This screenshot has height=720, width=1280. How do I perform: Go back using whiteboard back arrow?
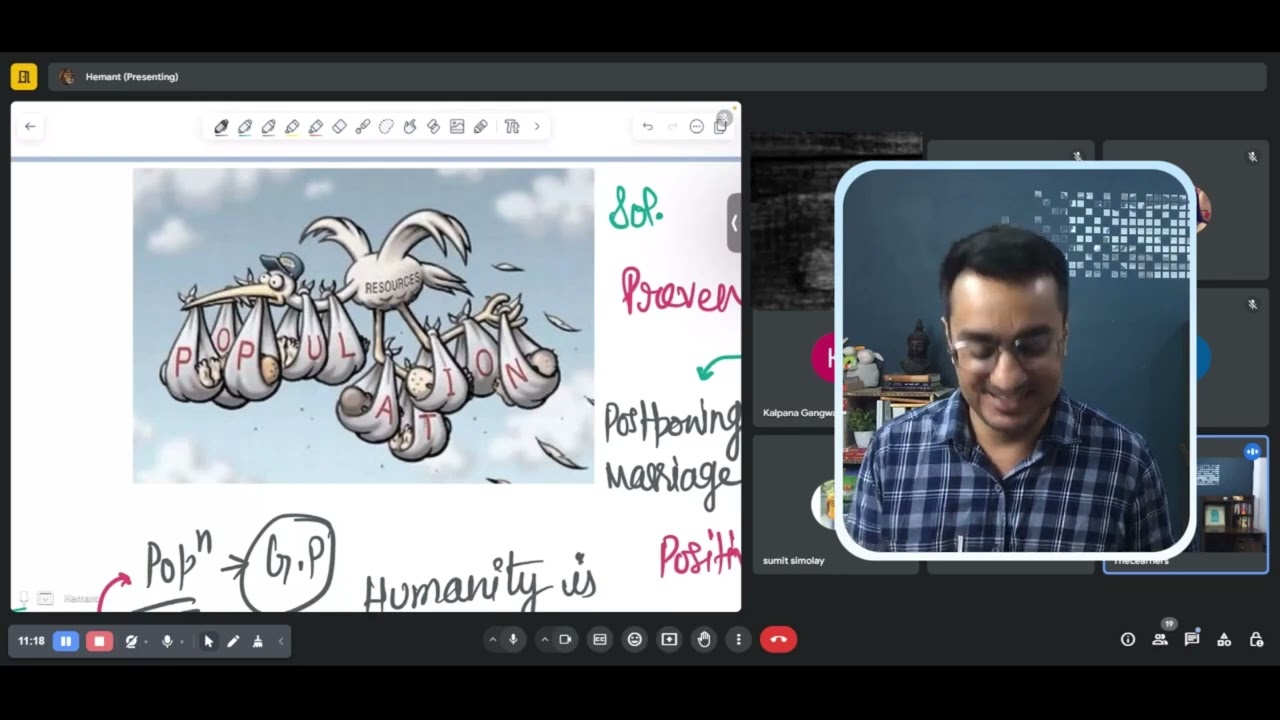click(30, 126)
